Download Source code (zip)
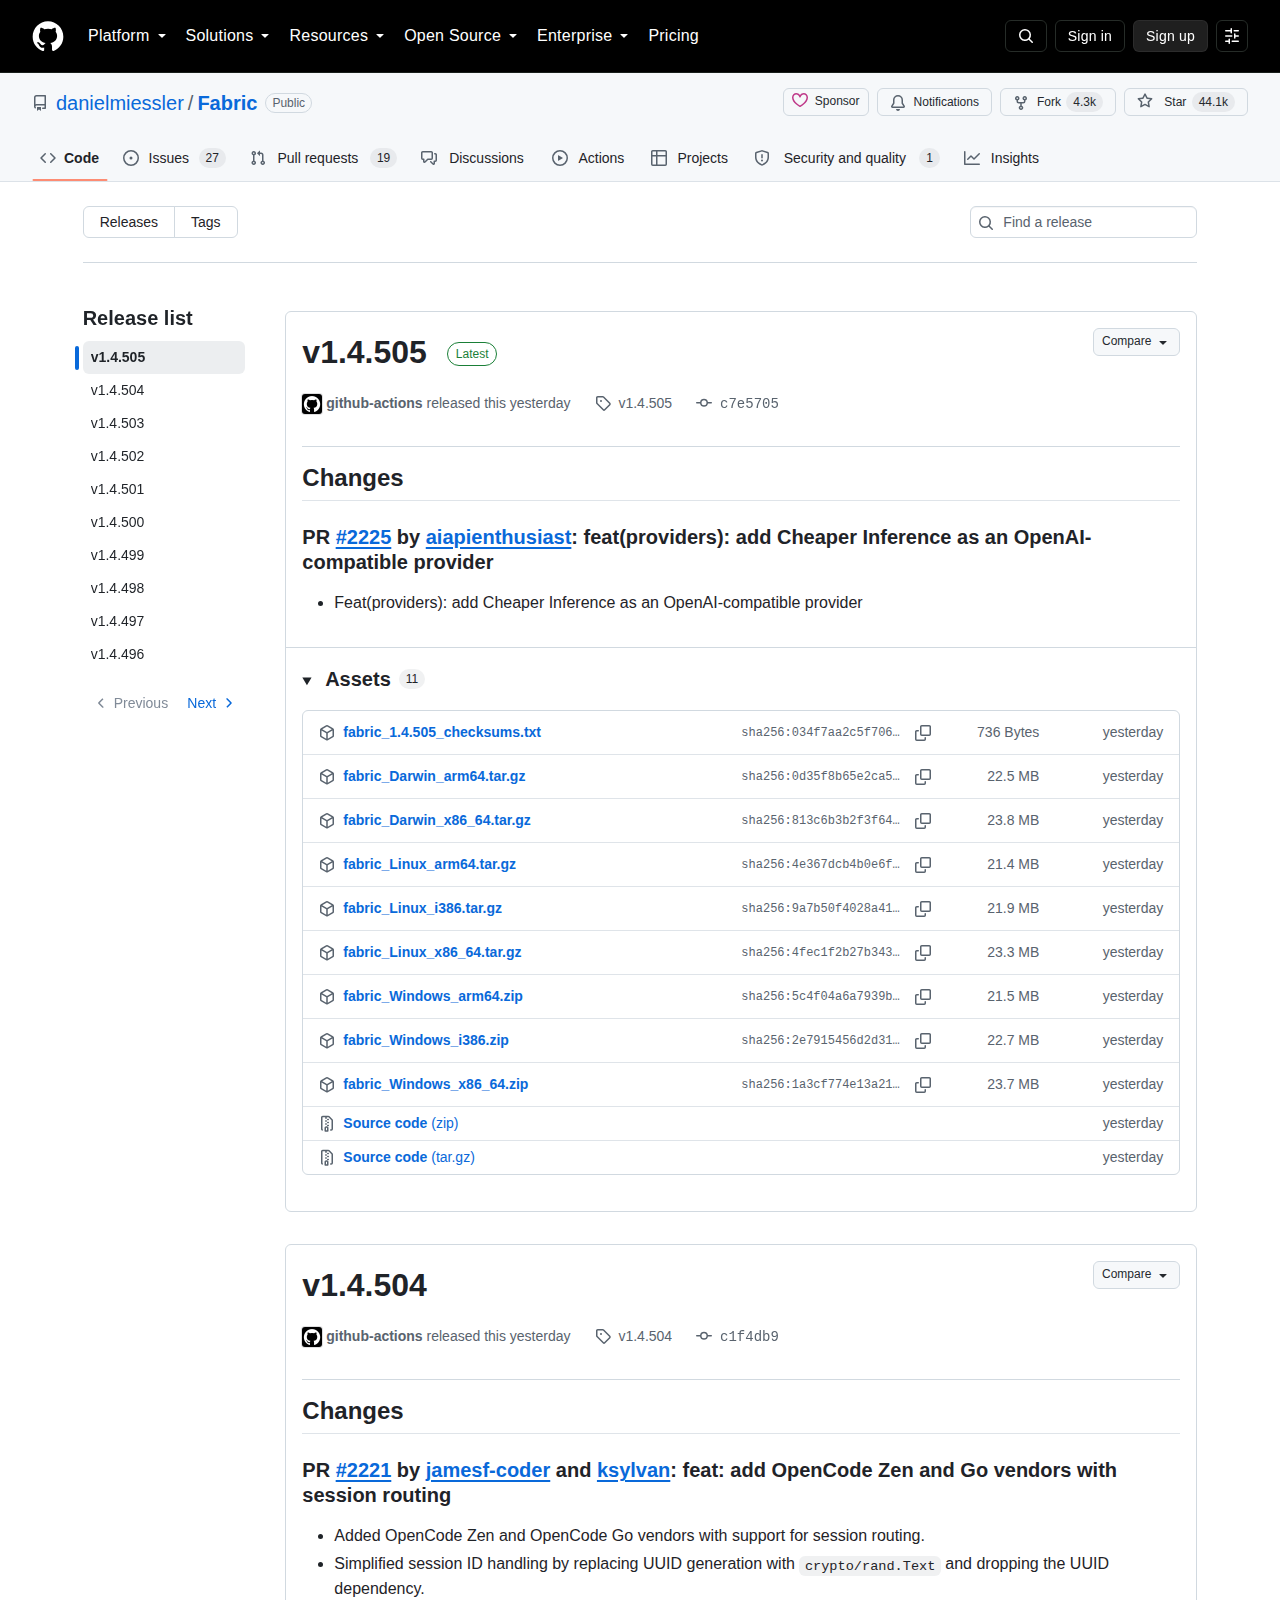 pyautogui.click(x=401, y=1123)
